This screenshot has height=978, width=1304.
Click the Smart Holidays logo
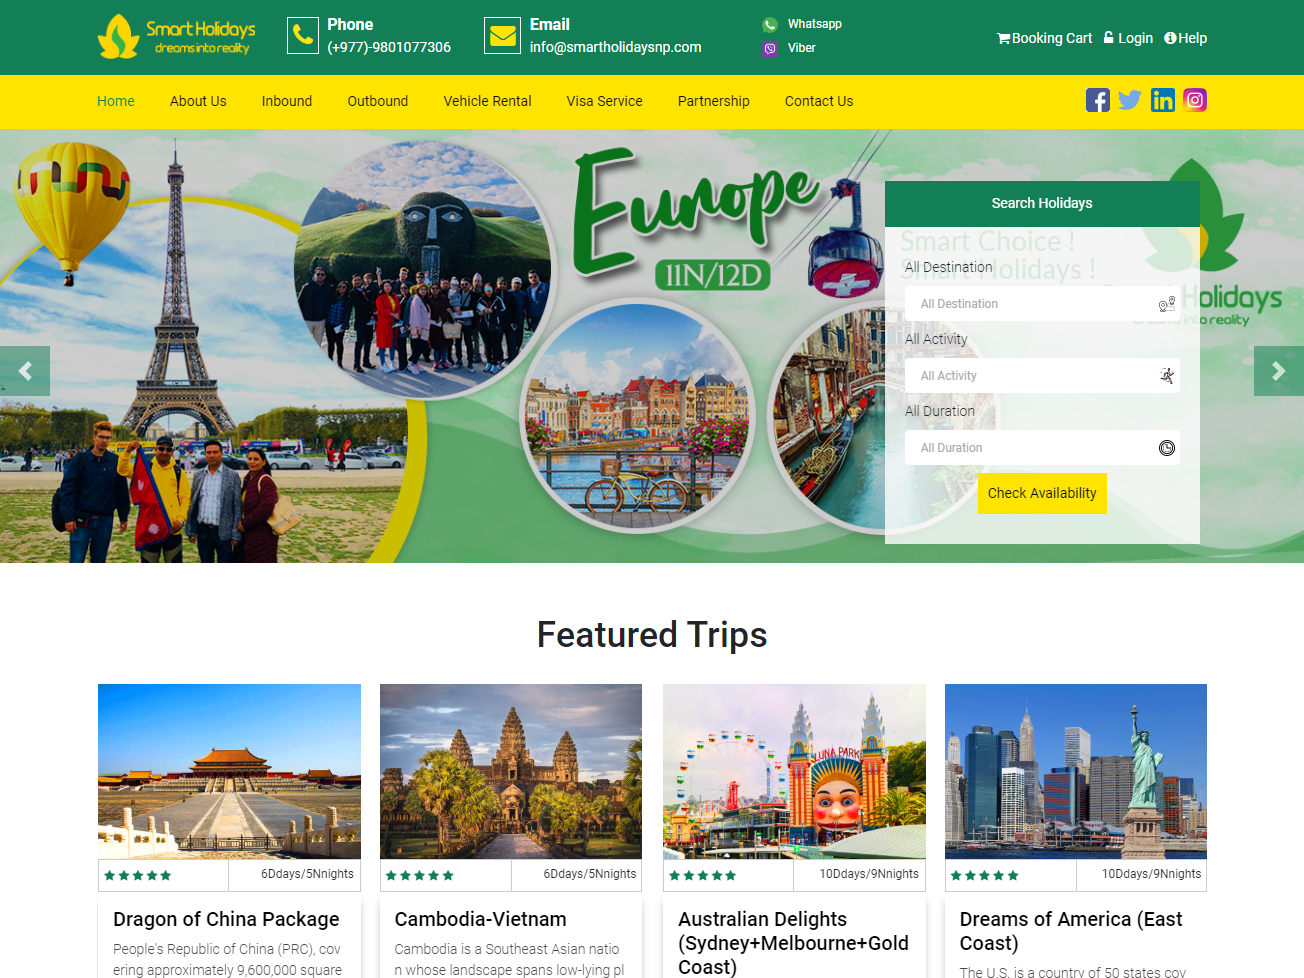pos(176,36)
